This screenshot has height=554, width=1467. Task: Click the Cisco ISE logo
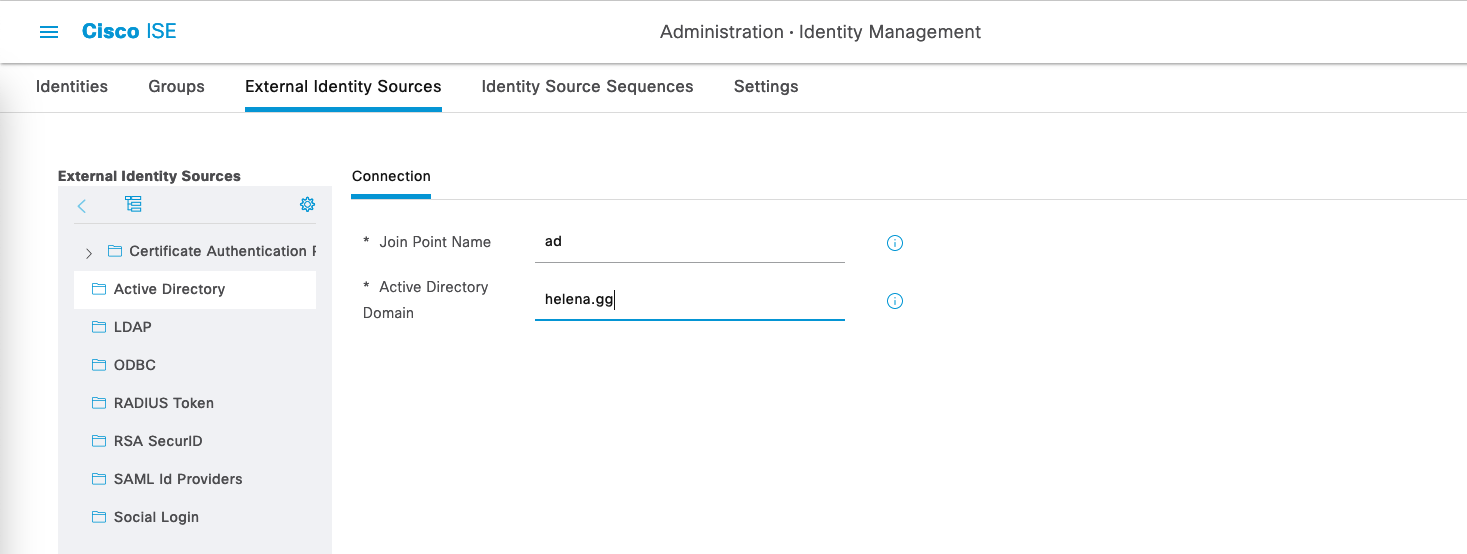[x=129, y=32]
